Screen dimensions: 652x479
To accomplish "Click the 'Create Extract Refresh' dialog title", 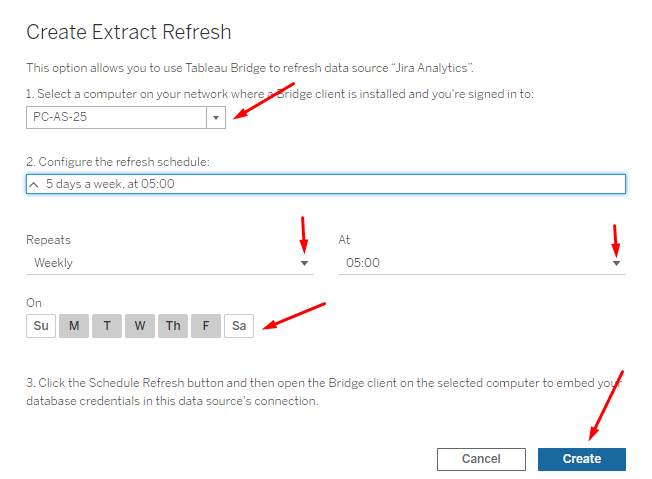I will click(x=129, y=32).
